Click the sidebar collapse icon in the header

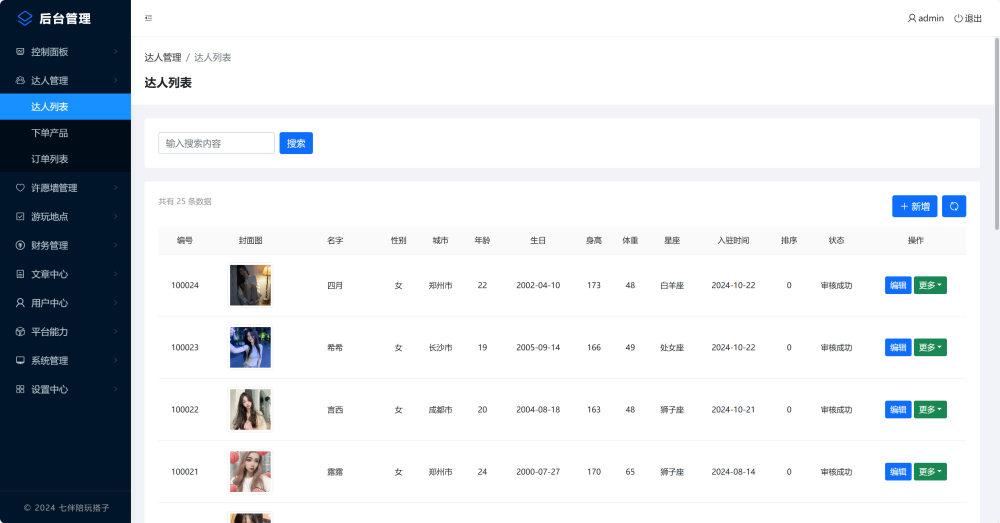(x=149, y=18)
